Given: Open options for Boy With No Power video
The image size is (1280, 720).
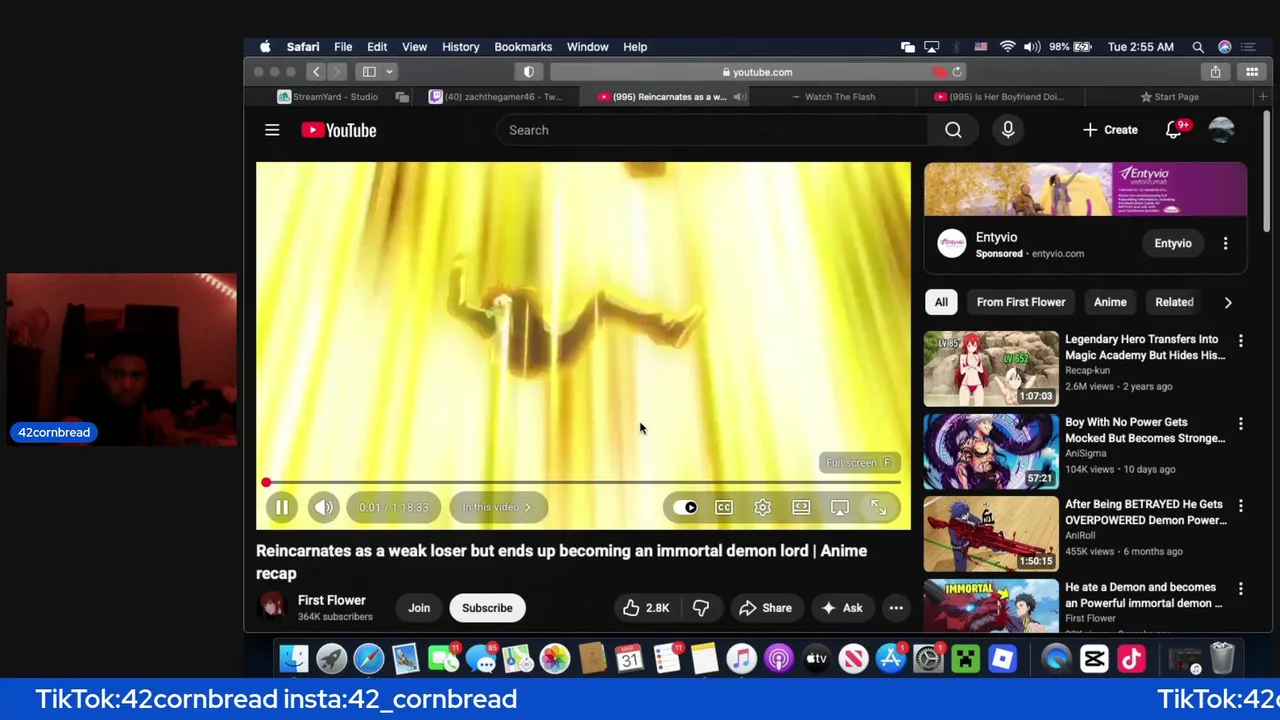Looking at the screenshot, I should (x=1240, y=424).
